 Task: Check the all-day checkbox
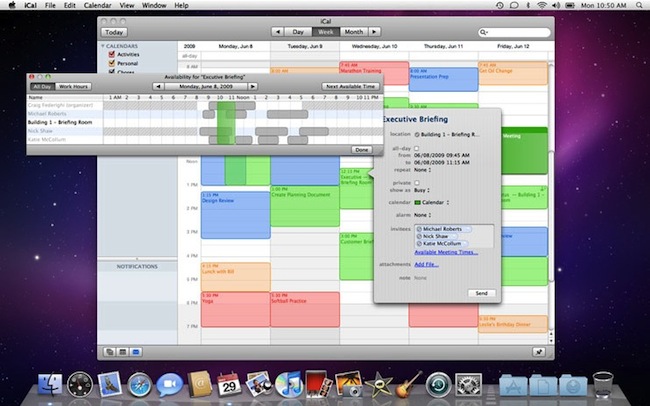coord(417,148)
